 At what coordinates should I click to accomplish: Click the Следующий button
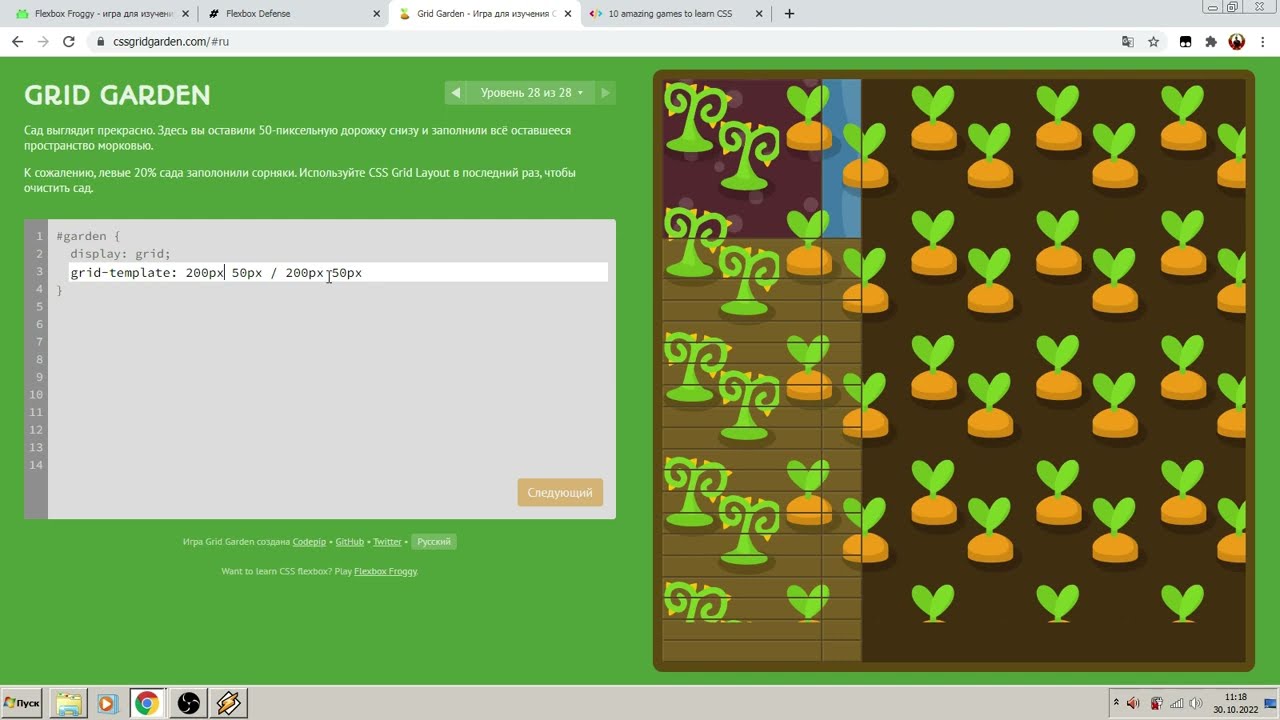(x=560, y=492)
